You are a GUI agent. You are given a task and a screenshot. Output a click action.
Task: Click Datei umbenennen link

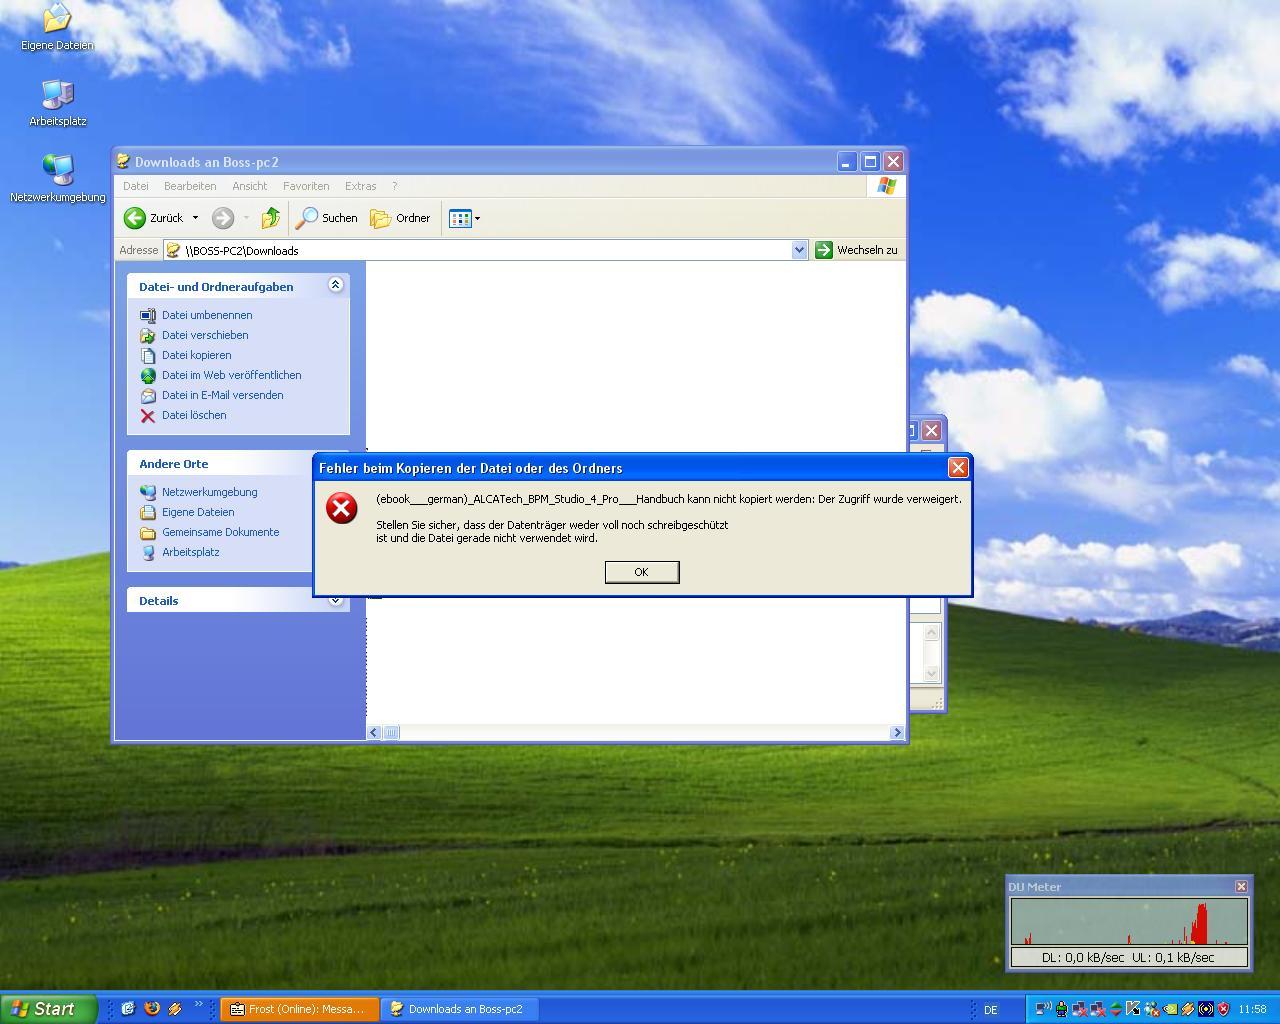(207, 315)
